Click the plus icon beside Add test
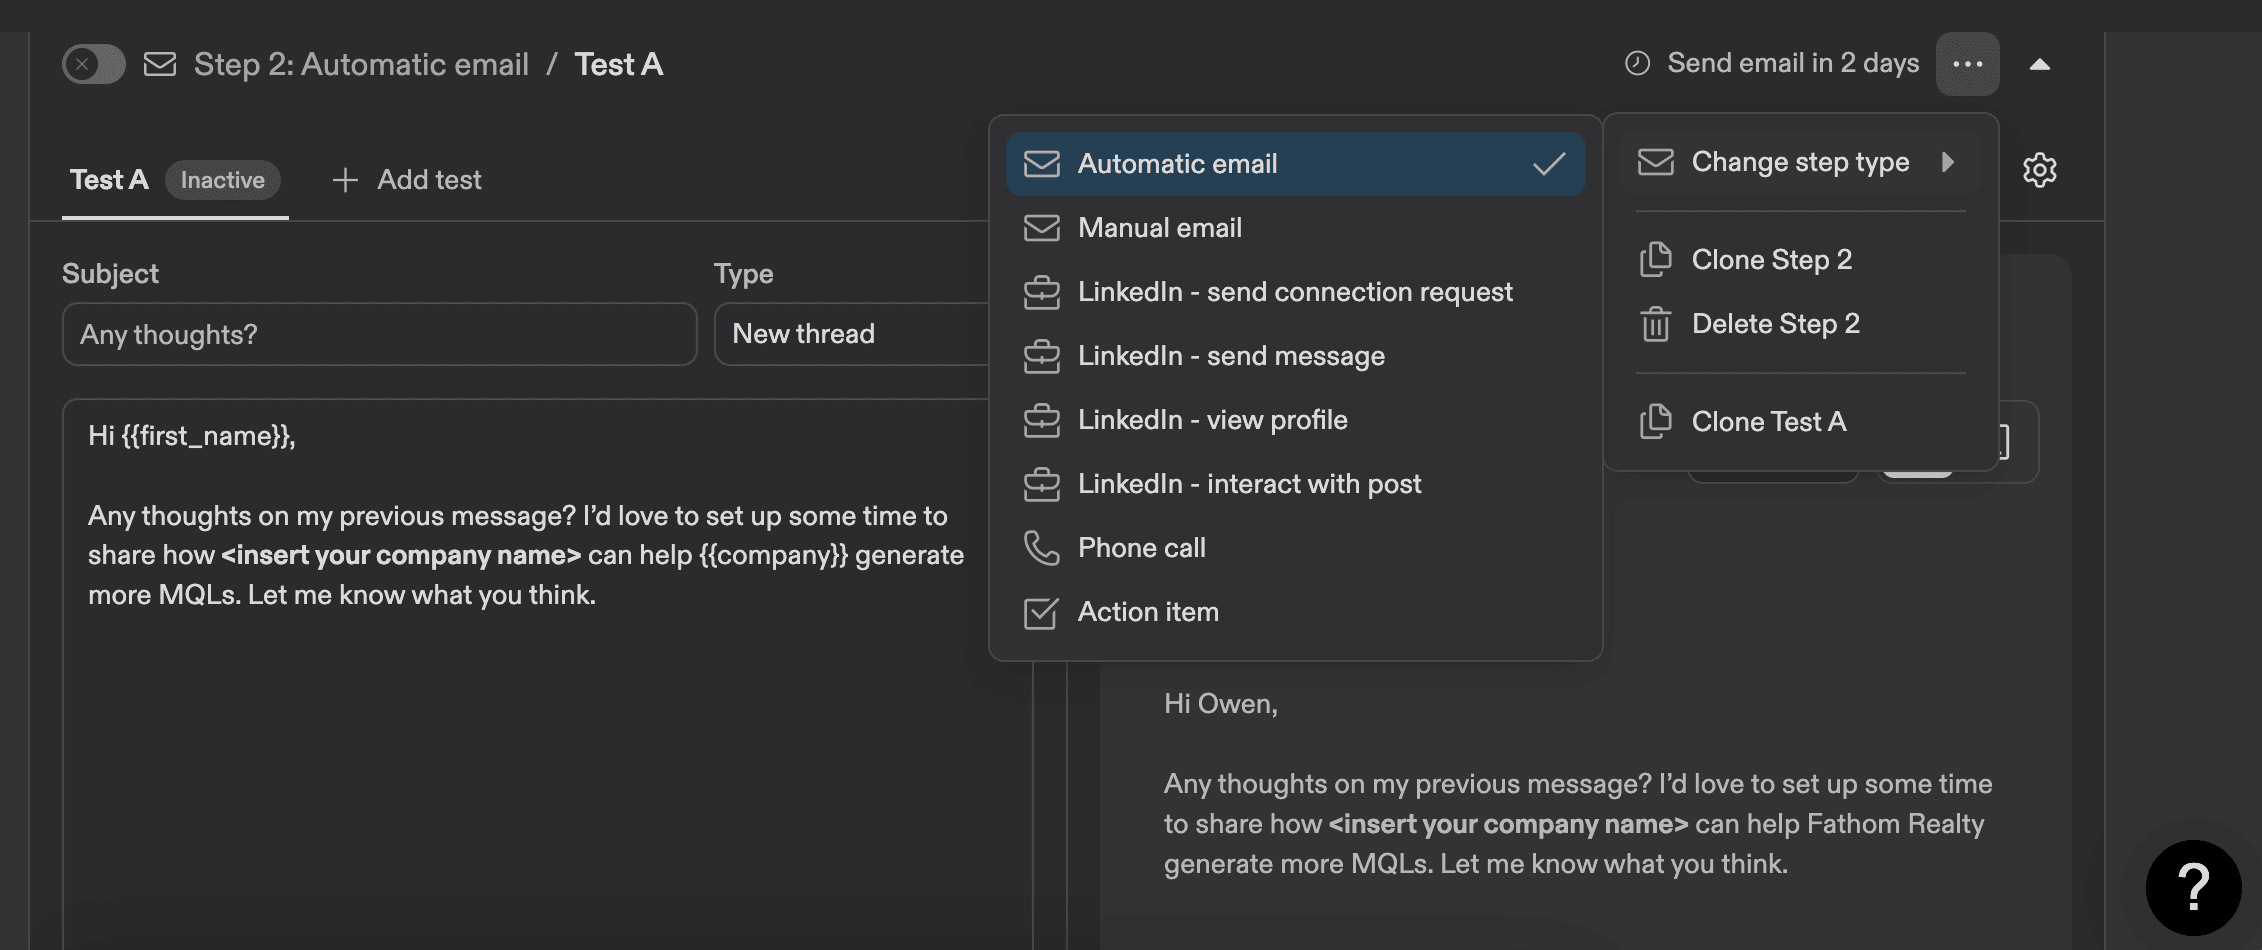This screenshot has height=950, width=2262. coord(345,180)
